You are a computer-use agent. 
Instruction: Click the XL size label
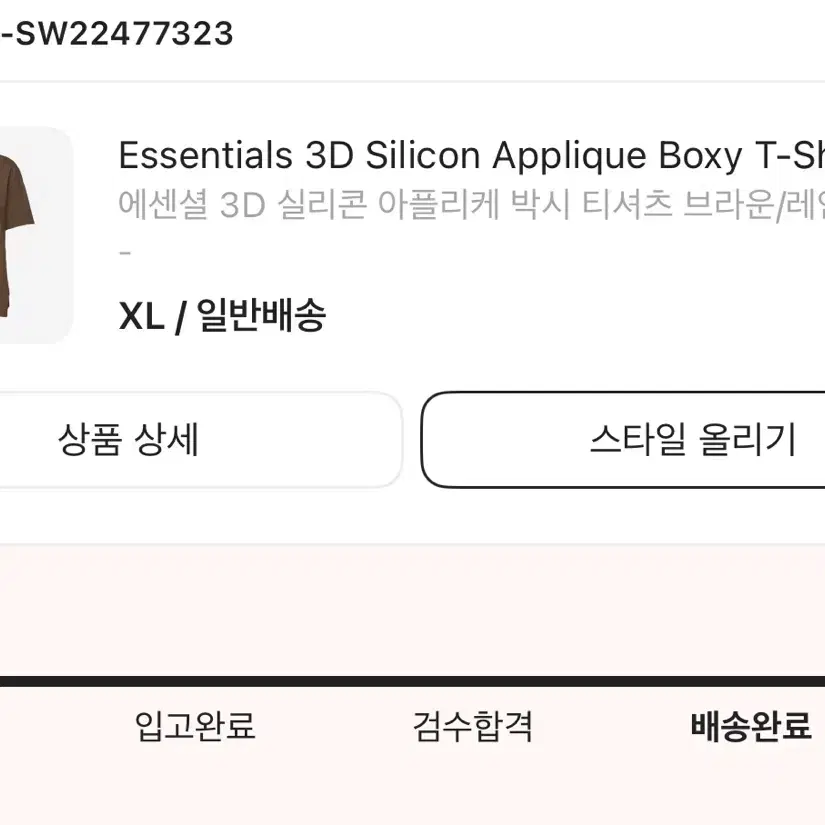[142, 316]
